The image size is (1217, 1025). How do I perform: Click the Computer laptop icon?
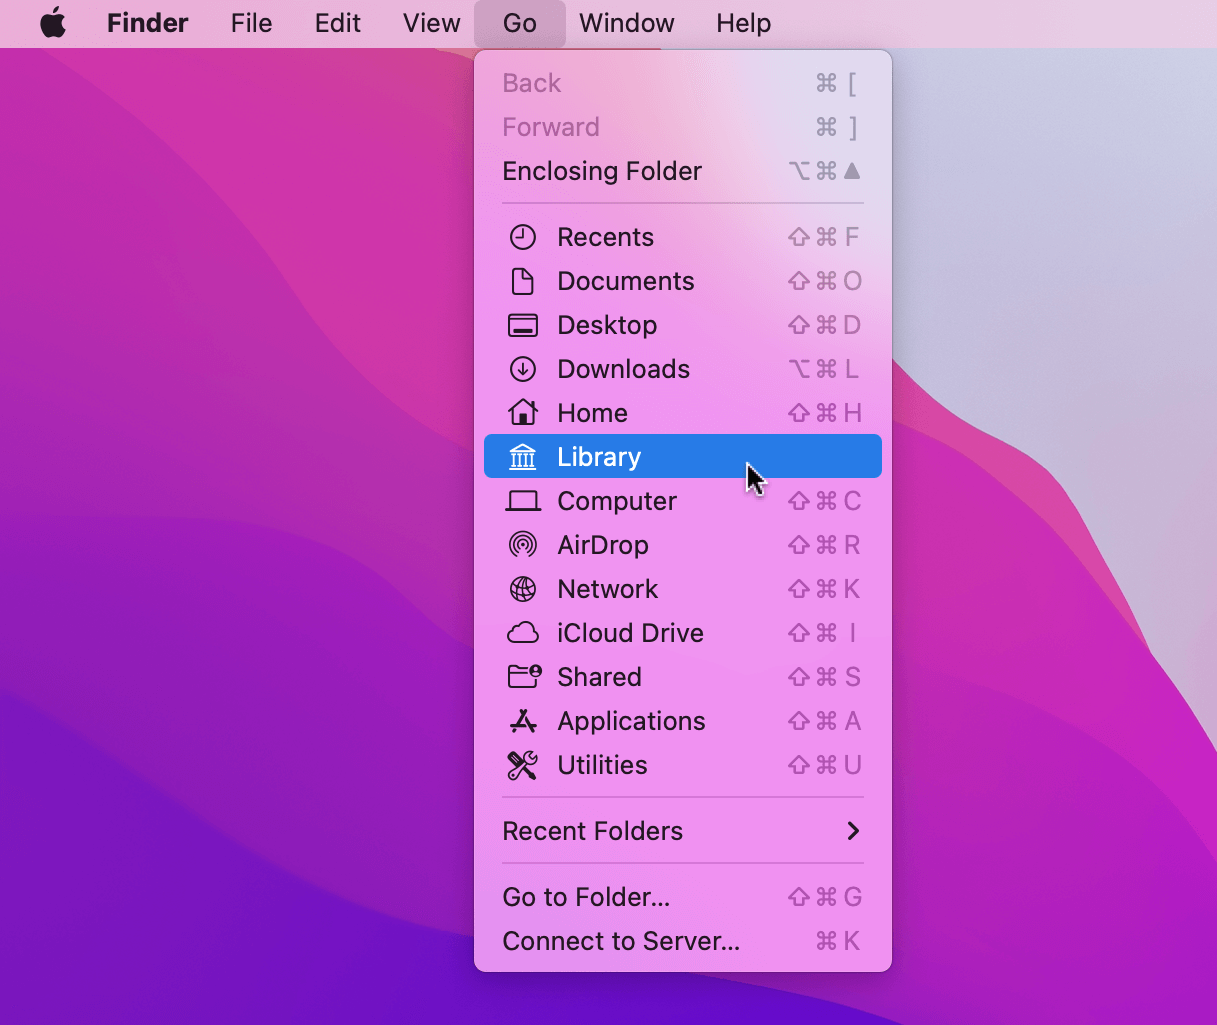523,501
